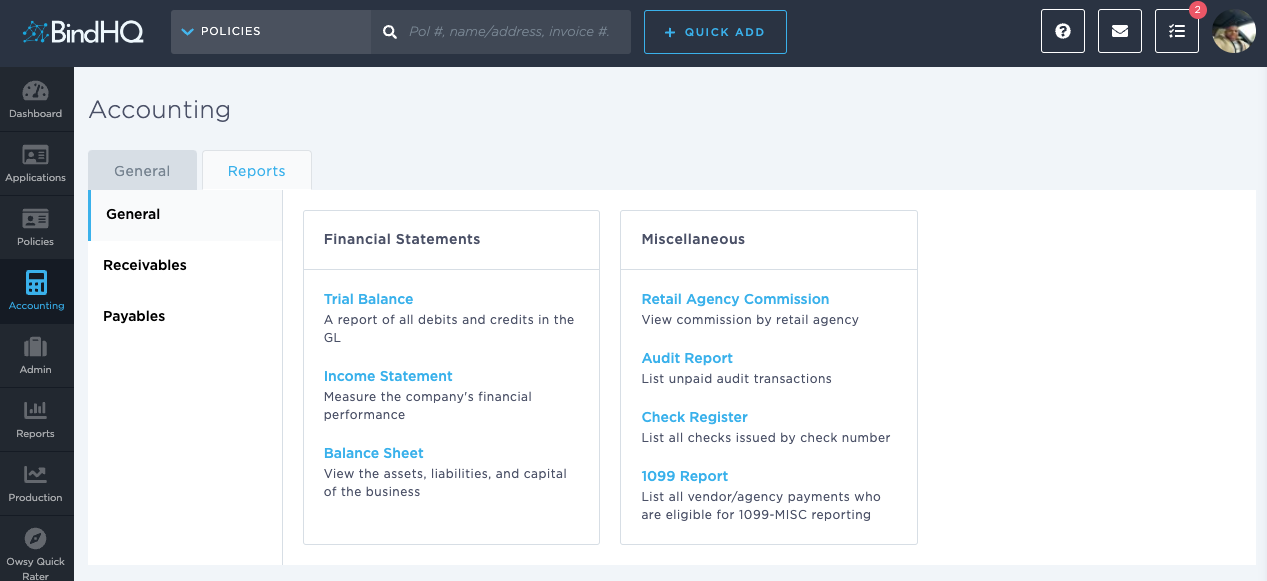Open the Admin briefcase icon
This screenshot has height=581, width=1267.
[x=36, y=348]
